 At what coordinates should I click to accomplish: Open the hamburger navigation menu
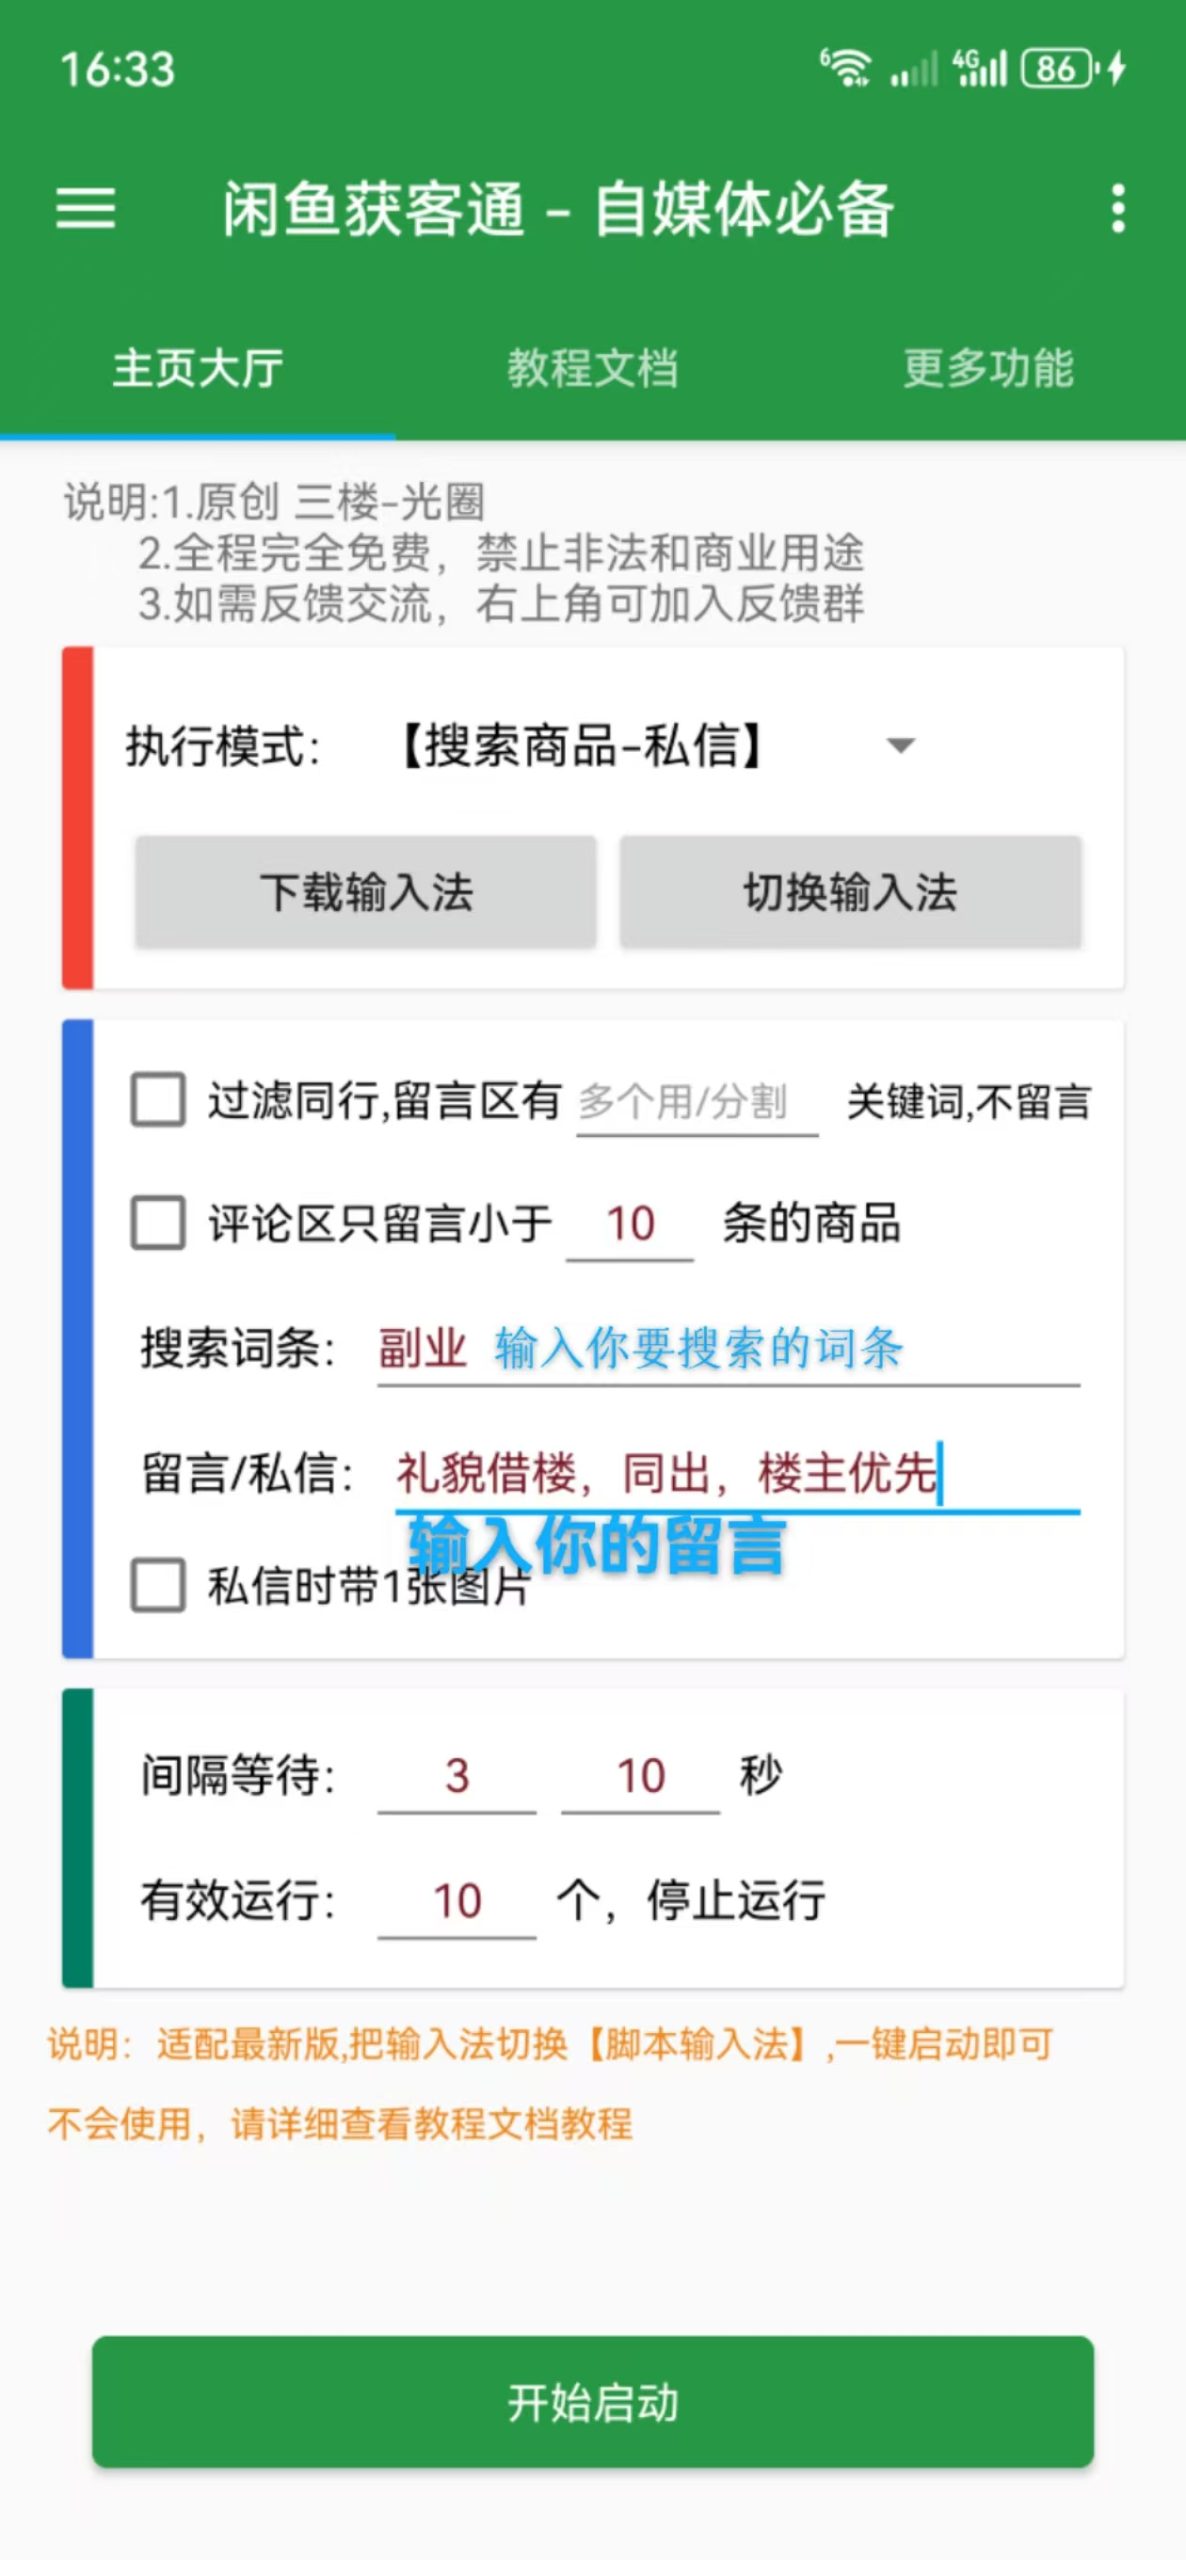pos(86,208)
